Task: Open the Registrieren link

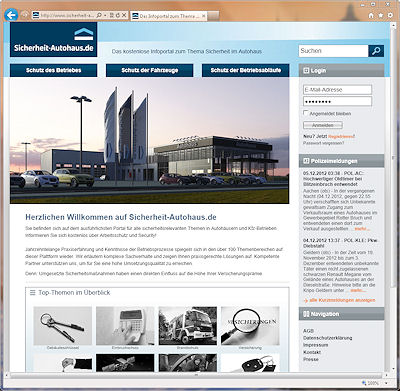Action: 342,136
